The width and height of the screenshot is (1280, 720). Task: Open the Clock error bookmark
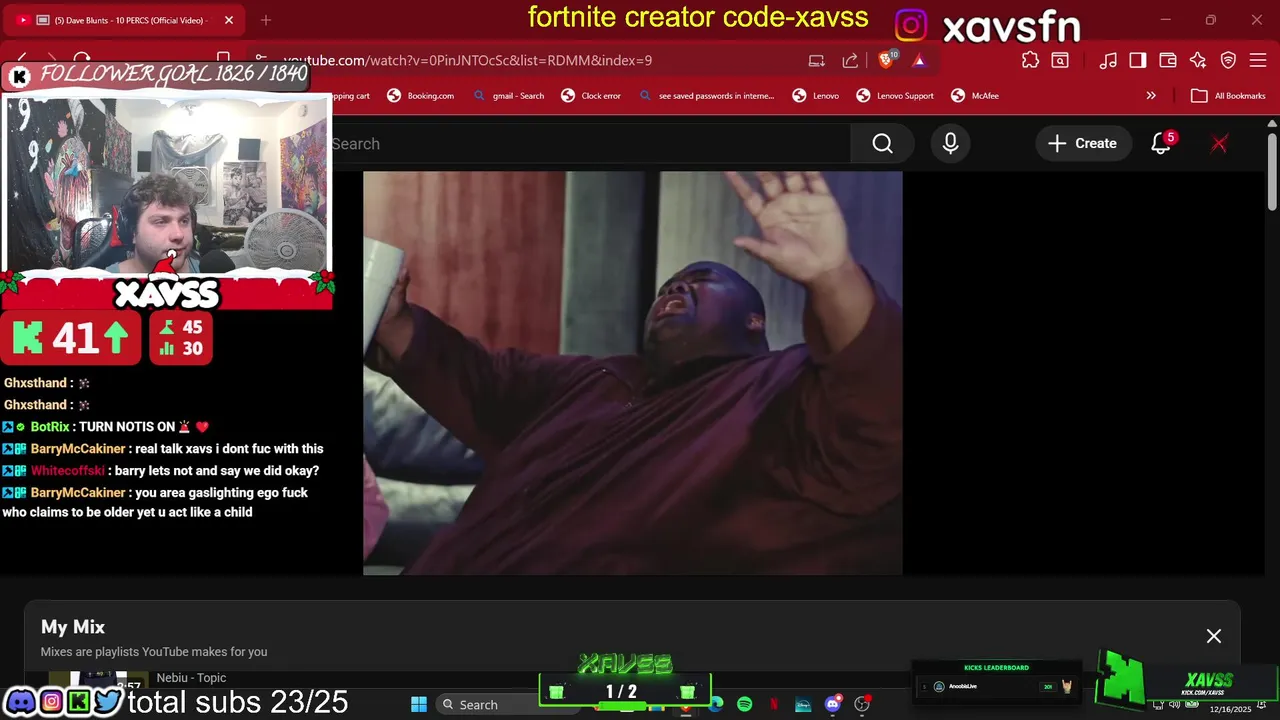[591, 96]
